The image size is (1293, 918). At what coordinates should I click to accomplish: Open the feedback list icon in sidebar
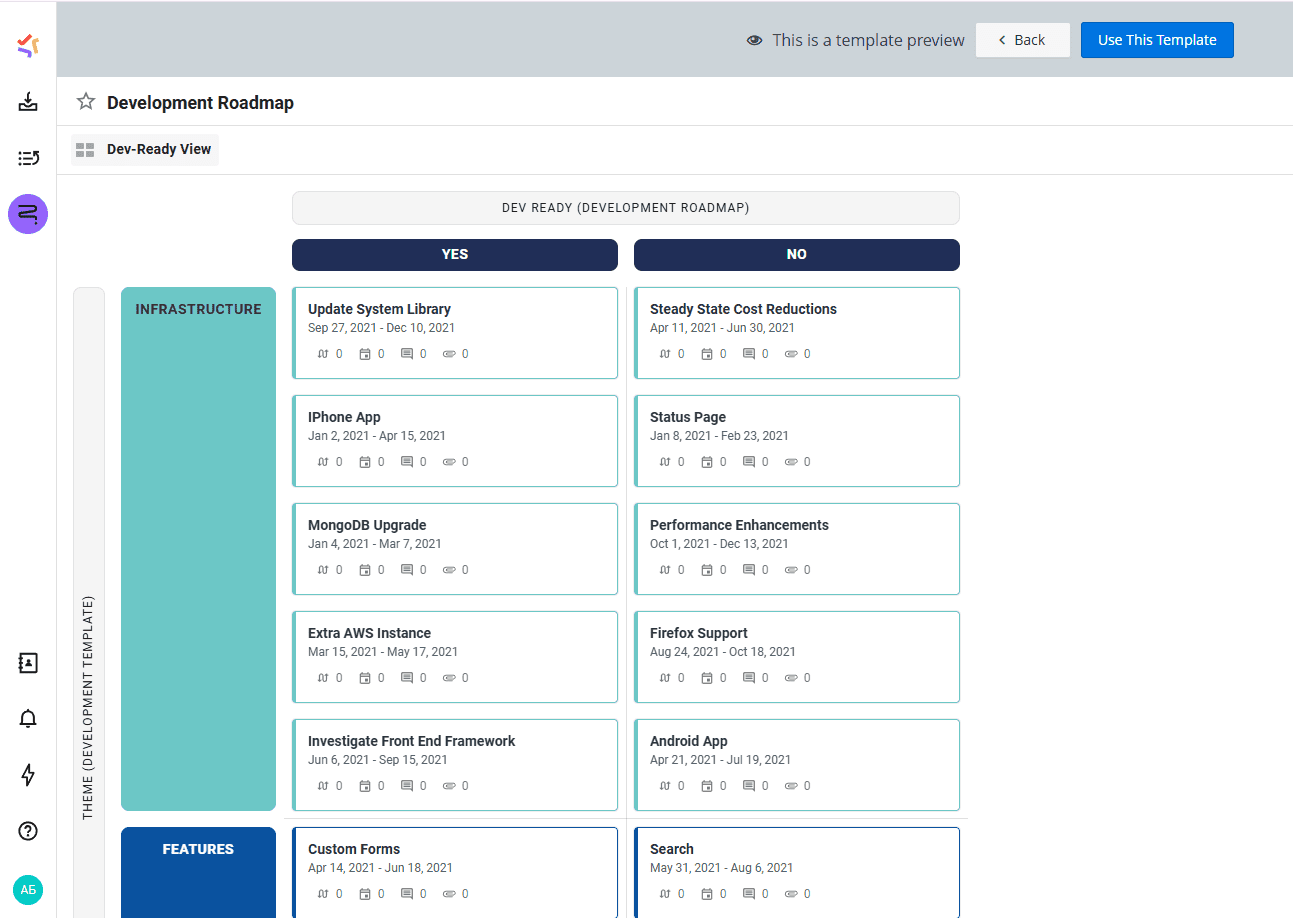click(28, 157)
